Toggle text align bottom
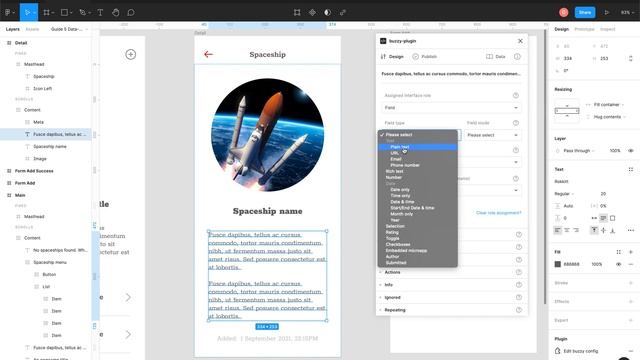Viewport: 640px width, 360px height. pyautogui.click(x=612, y=230)
